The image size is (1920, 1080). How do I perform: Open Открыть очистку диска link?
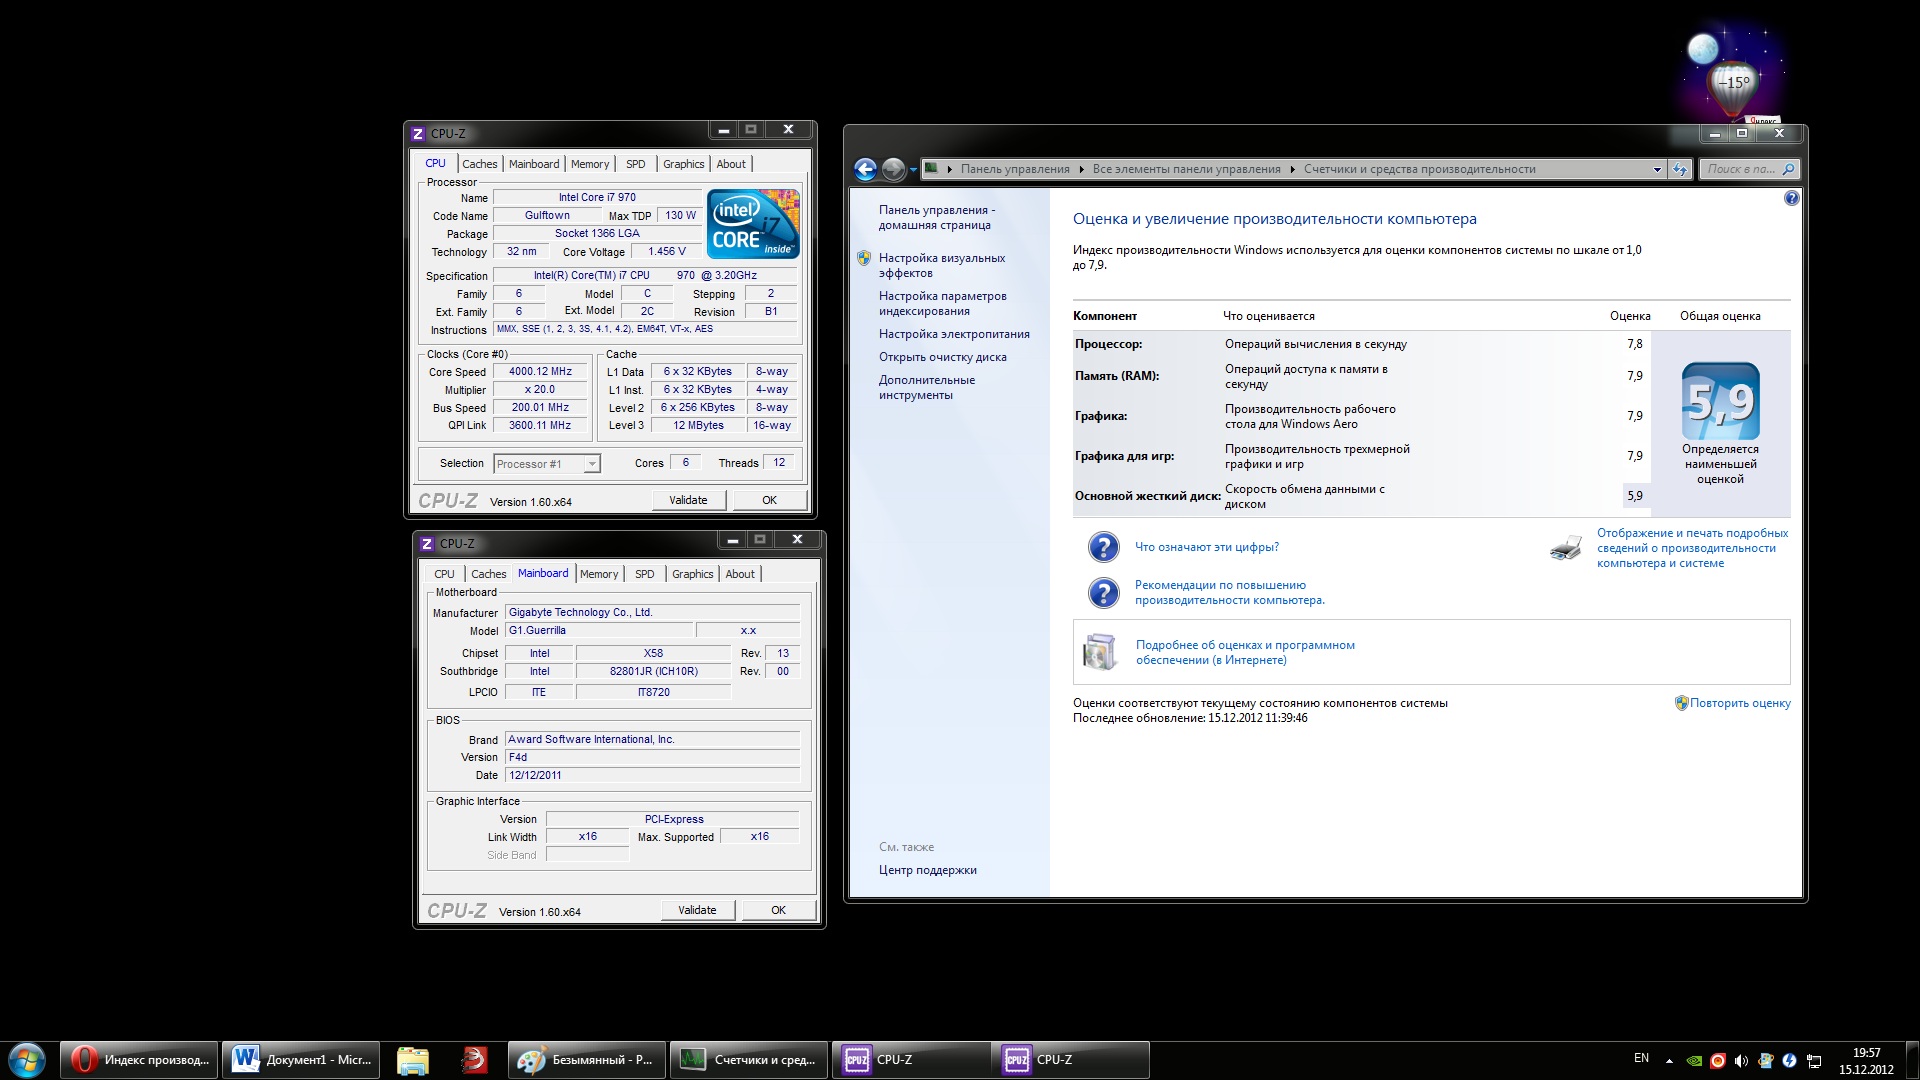pyautogui.click(x=943, y=357)
